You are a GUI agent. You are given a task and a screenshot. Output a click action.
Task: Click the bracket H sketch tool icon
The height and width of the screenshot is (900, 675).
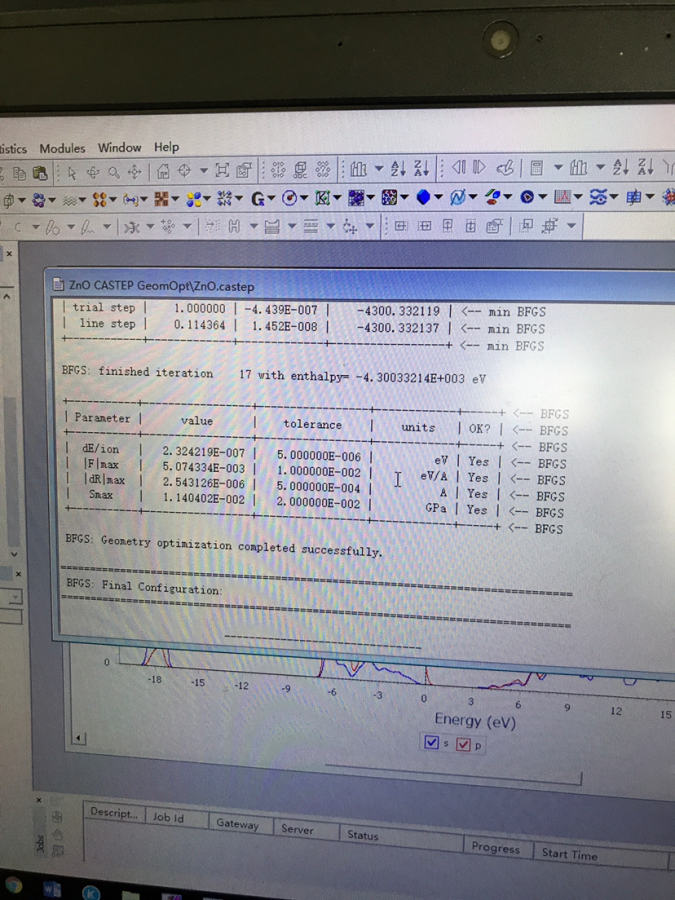click(x=234, y=227)
